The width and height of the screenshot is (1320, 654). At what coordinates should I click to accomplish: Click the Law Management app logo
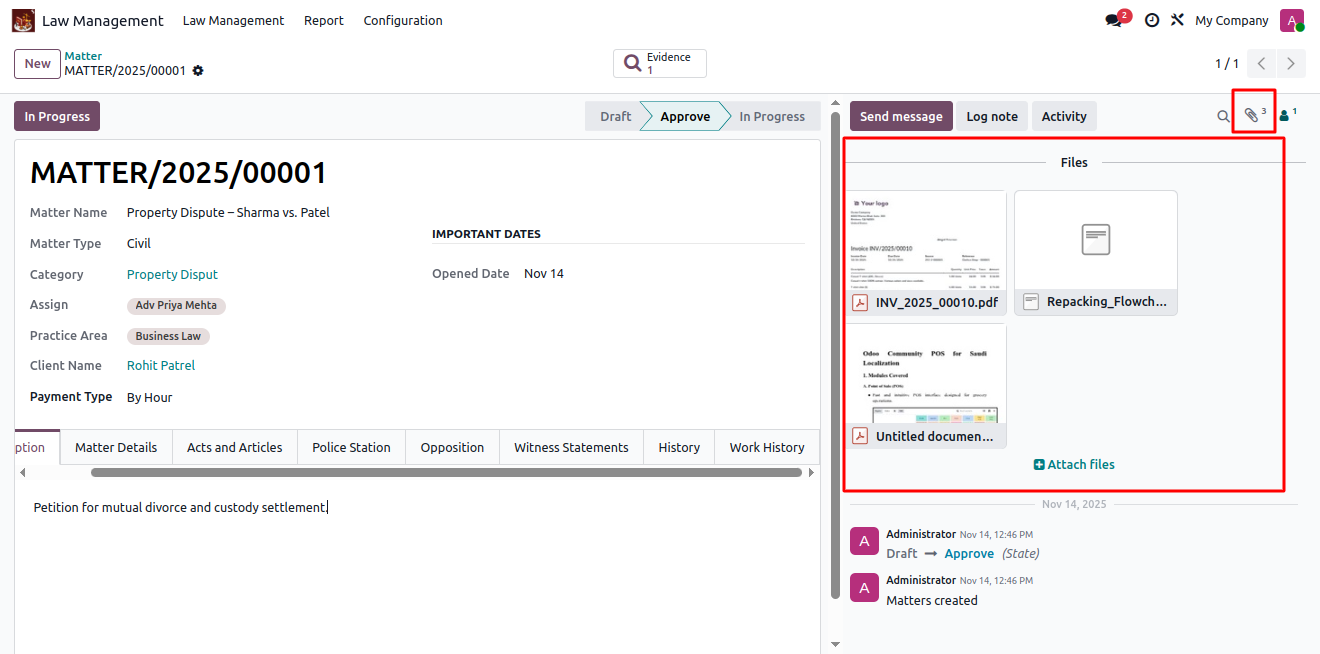coord(23,21)
